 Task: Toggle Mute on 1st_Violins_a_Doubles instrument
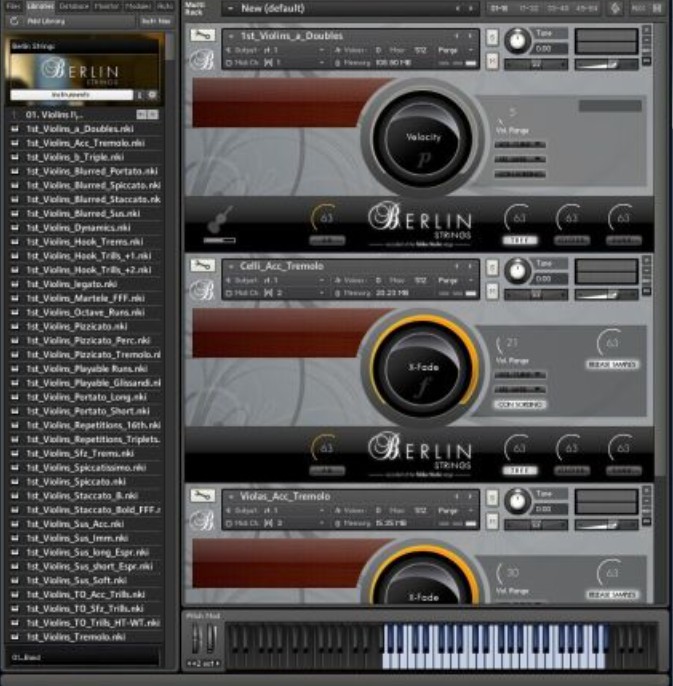coord(492,61)
